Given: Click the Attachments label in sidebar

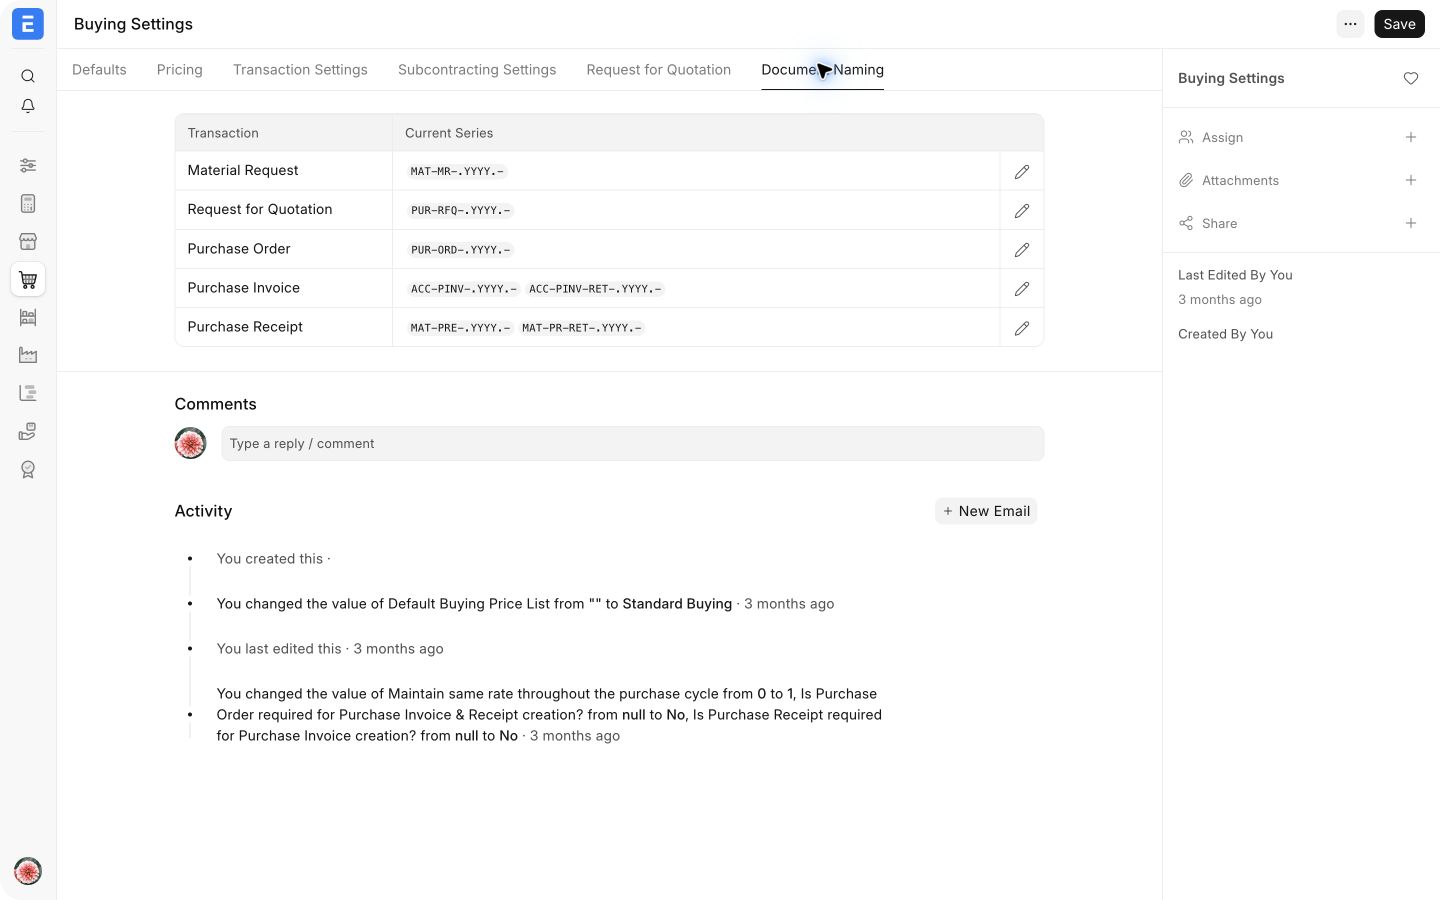Looking at the screenshot, I should coord(1240,180).
